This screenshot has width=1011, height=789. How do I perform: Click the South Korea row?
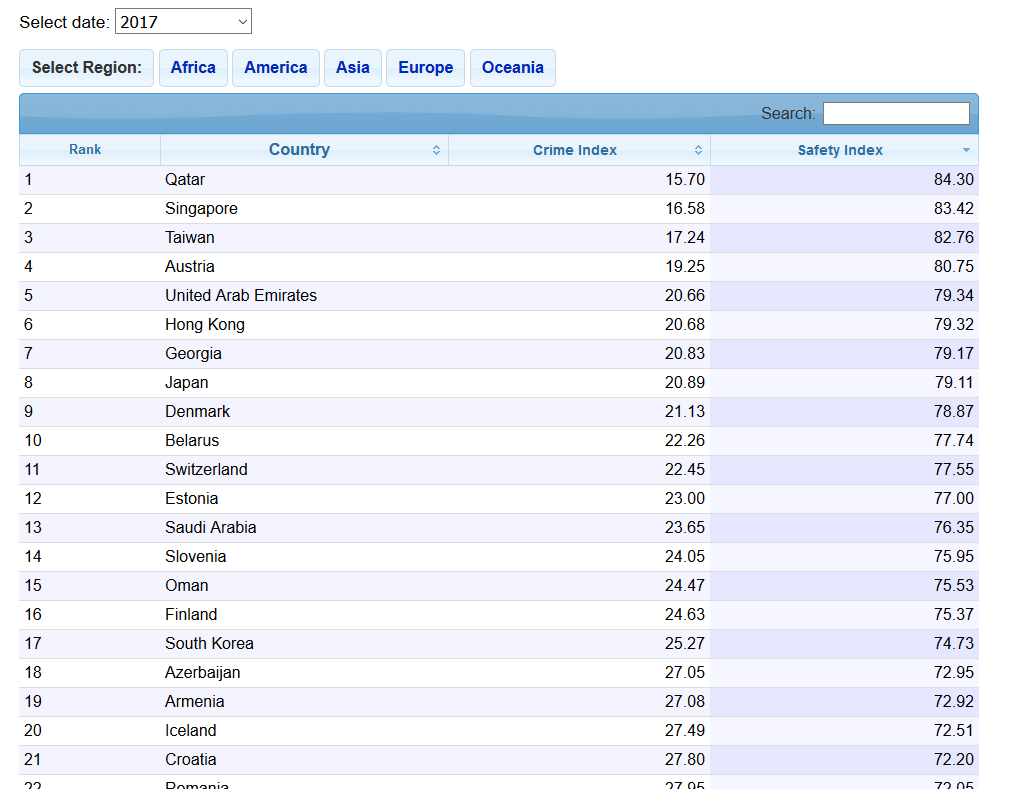[x=209, y=644]
